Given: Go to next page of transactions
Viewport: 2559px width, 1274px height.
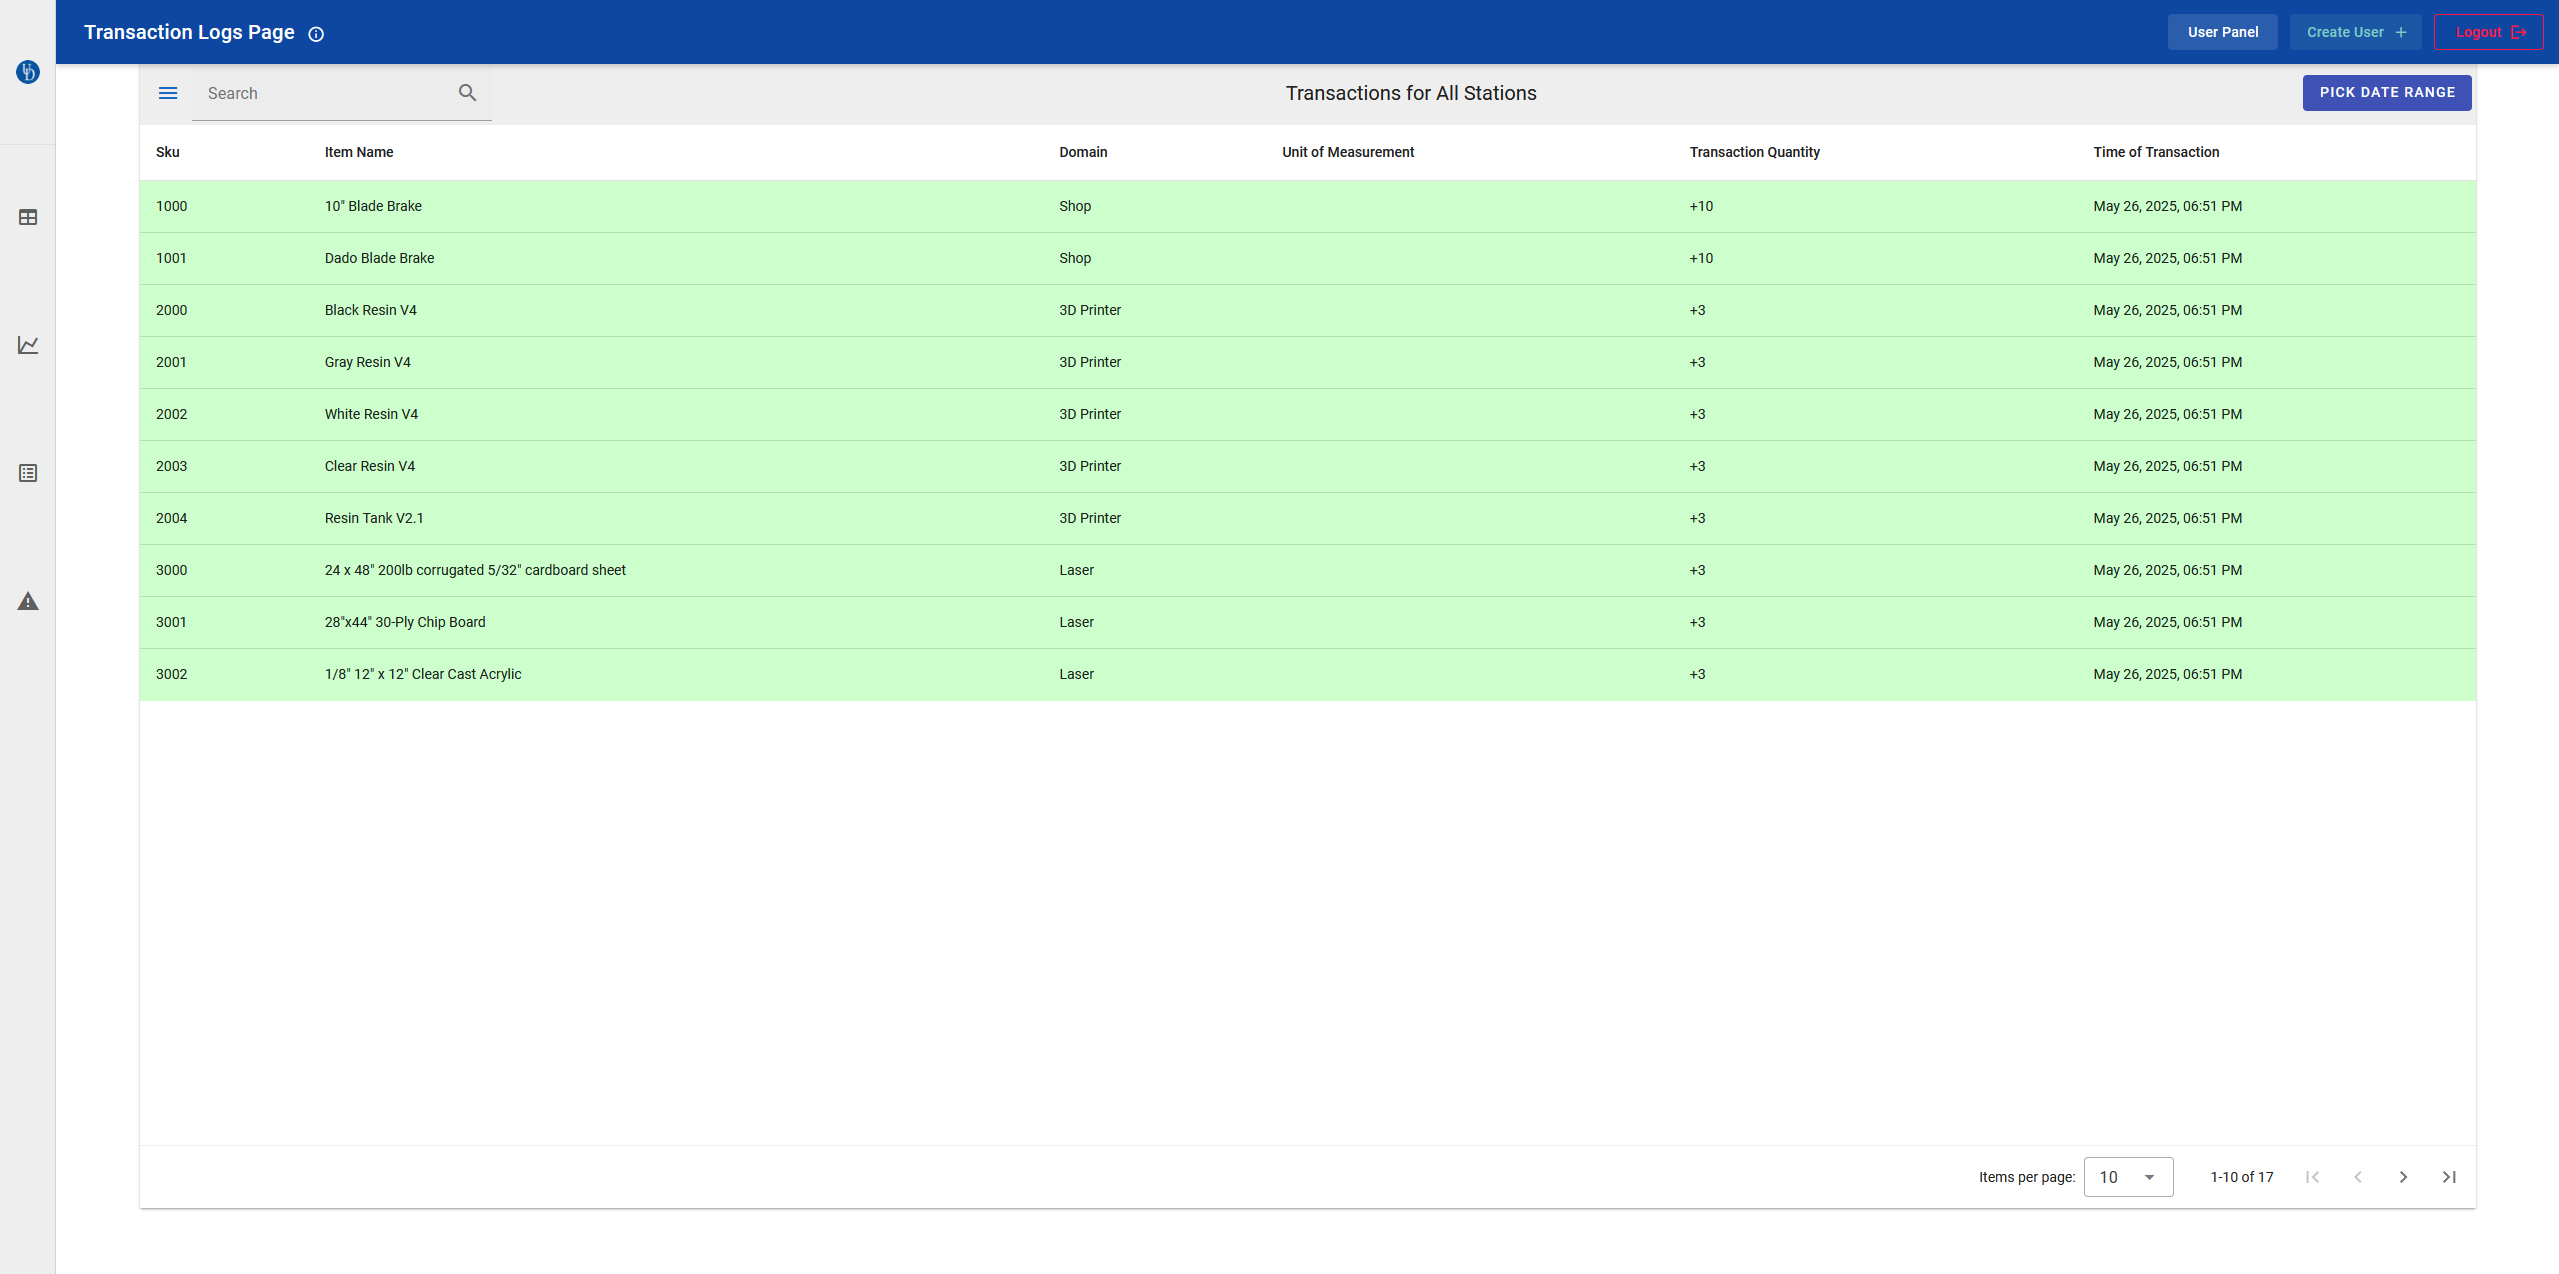Looking at the screenshot, I should coord(2403,1177).
